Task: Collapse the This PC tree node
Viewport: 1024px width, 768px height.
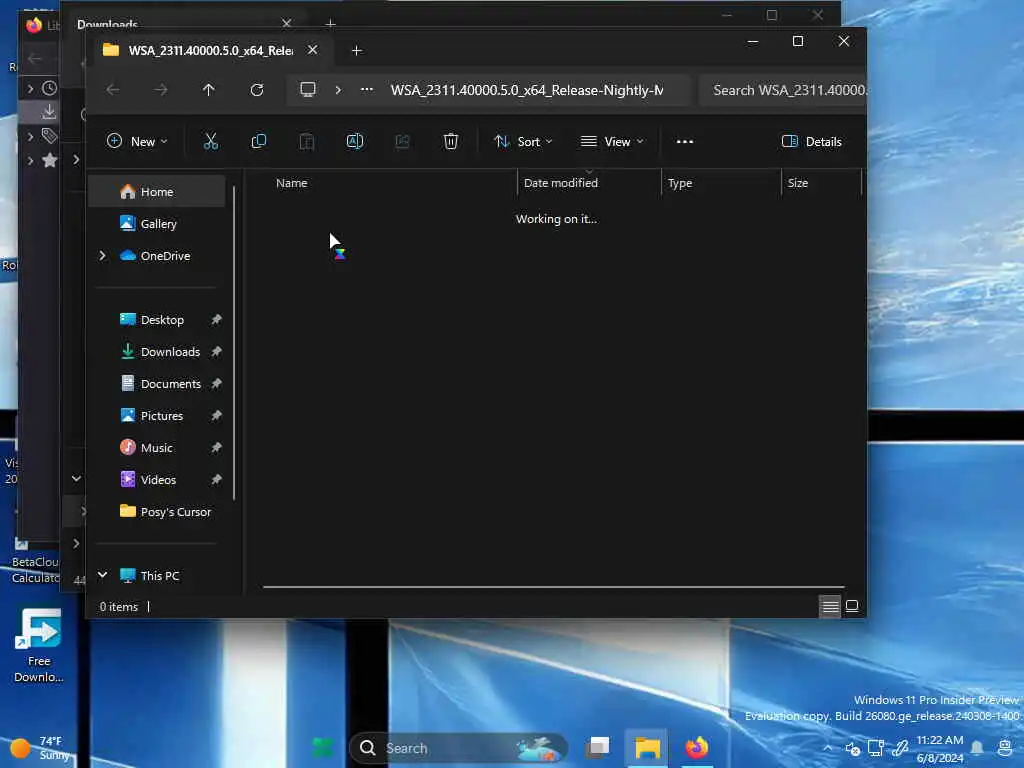Action: click(x=103, y=575)
